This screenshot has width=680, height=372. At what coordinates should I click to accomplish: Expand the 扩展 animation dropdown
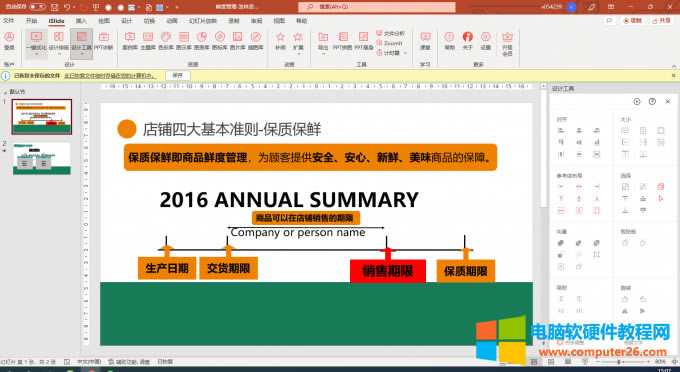coord(298,53)
